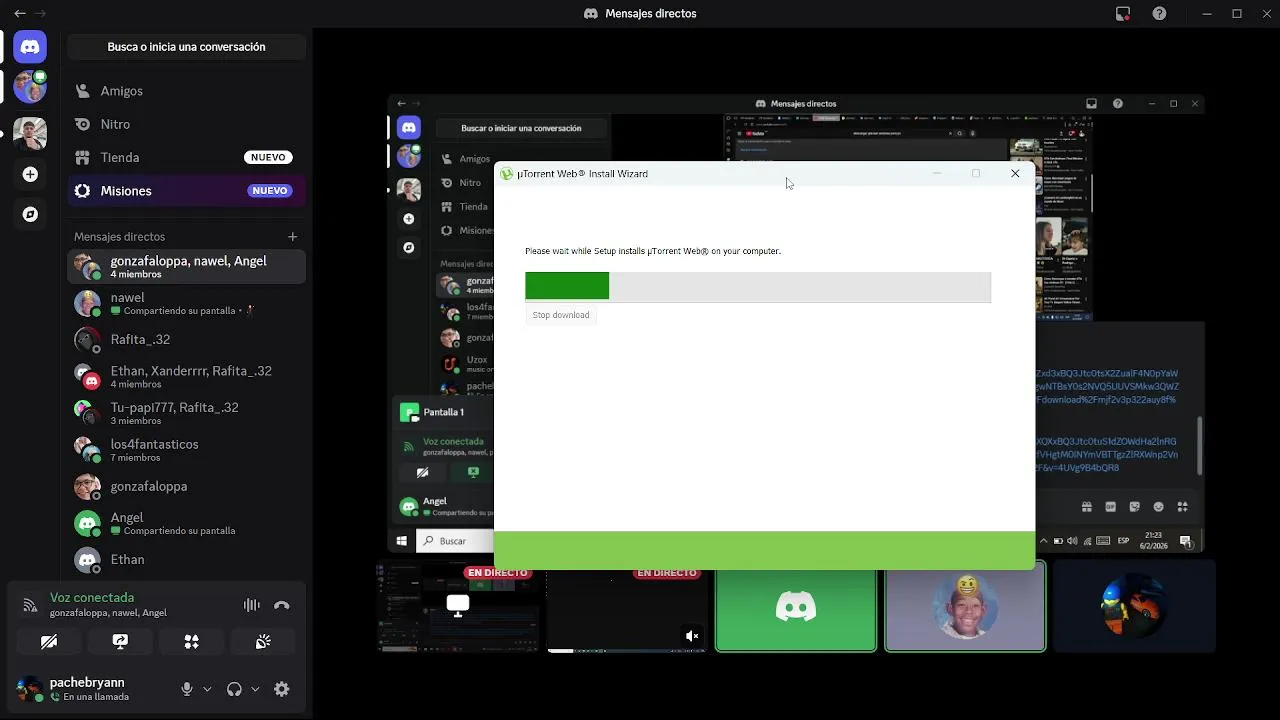This screenshot has width=1280, height=720.
Task: Expand microphone input options arrow
Action: tap(207, 689)
